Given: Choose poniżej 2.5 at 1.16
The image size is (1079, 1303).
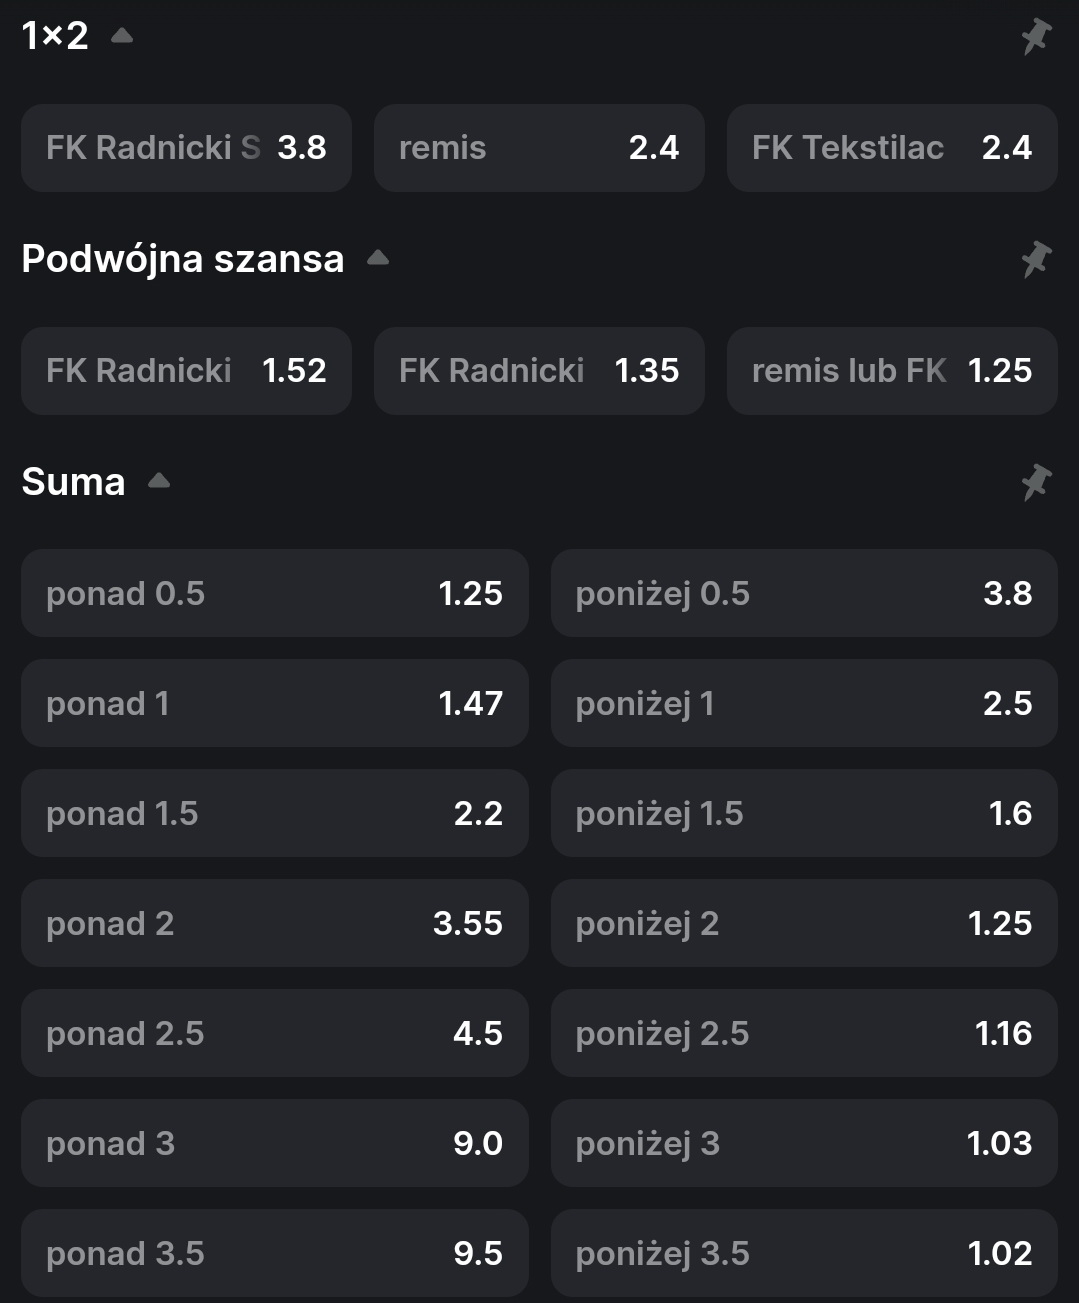Looking at the screenshot, I should [x=803, y=1033].
